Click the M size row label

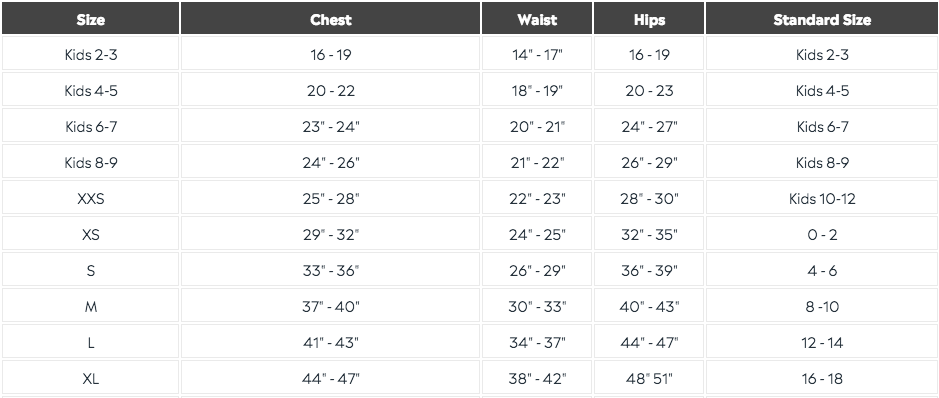click(90, 305)
